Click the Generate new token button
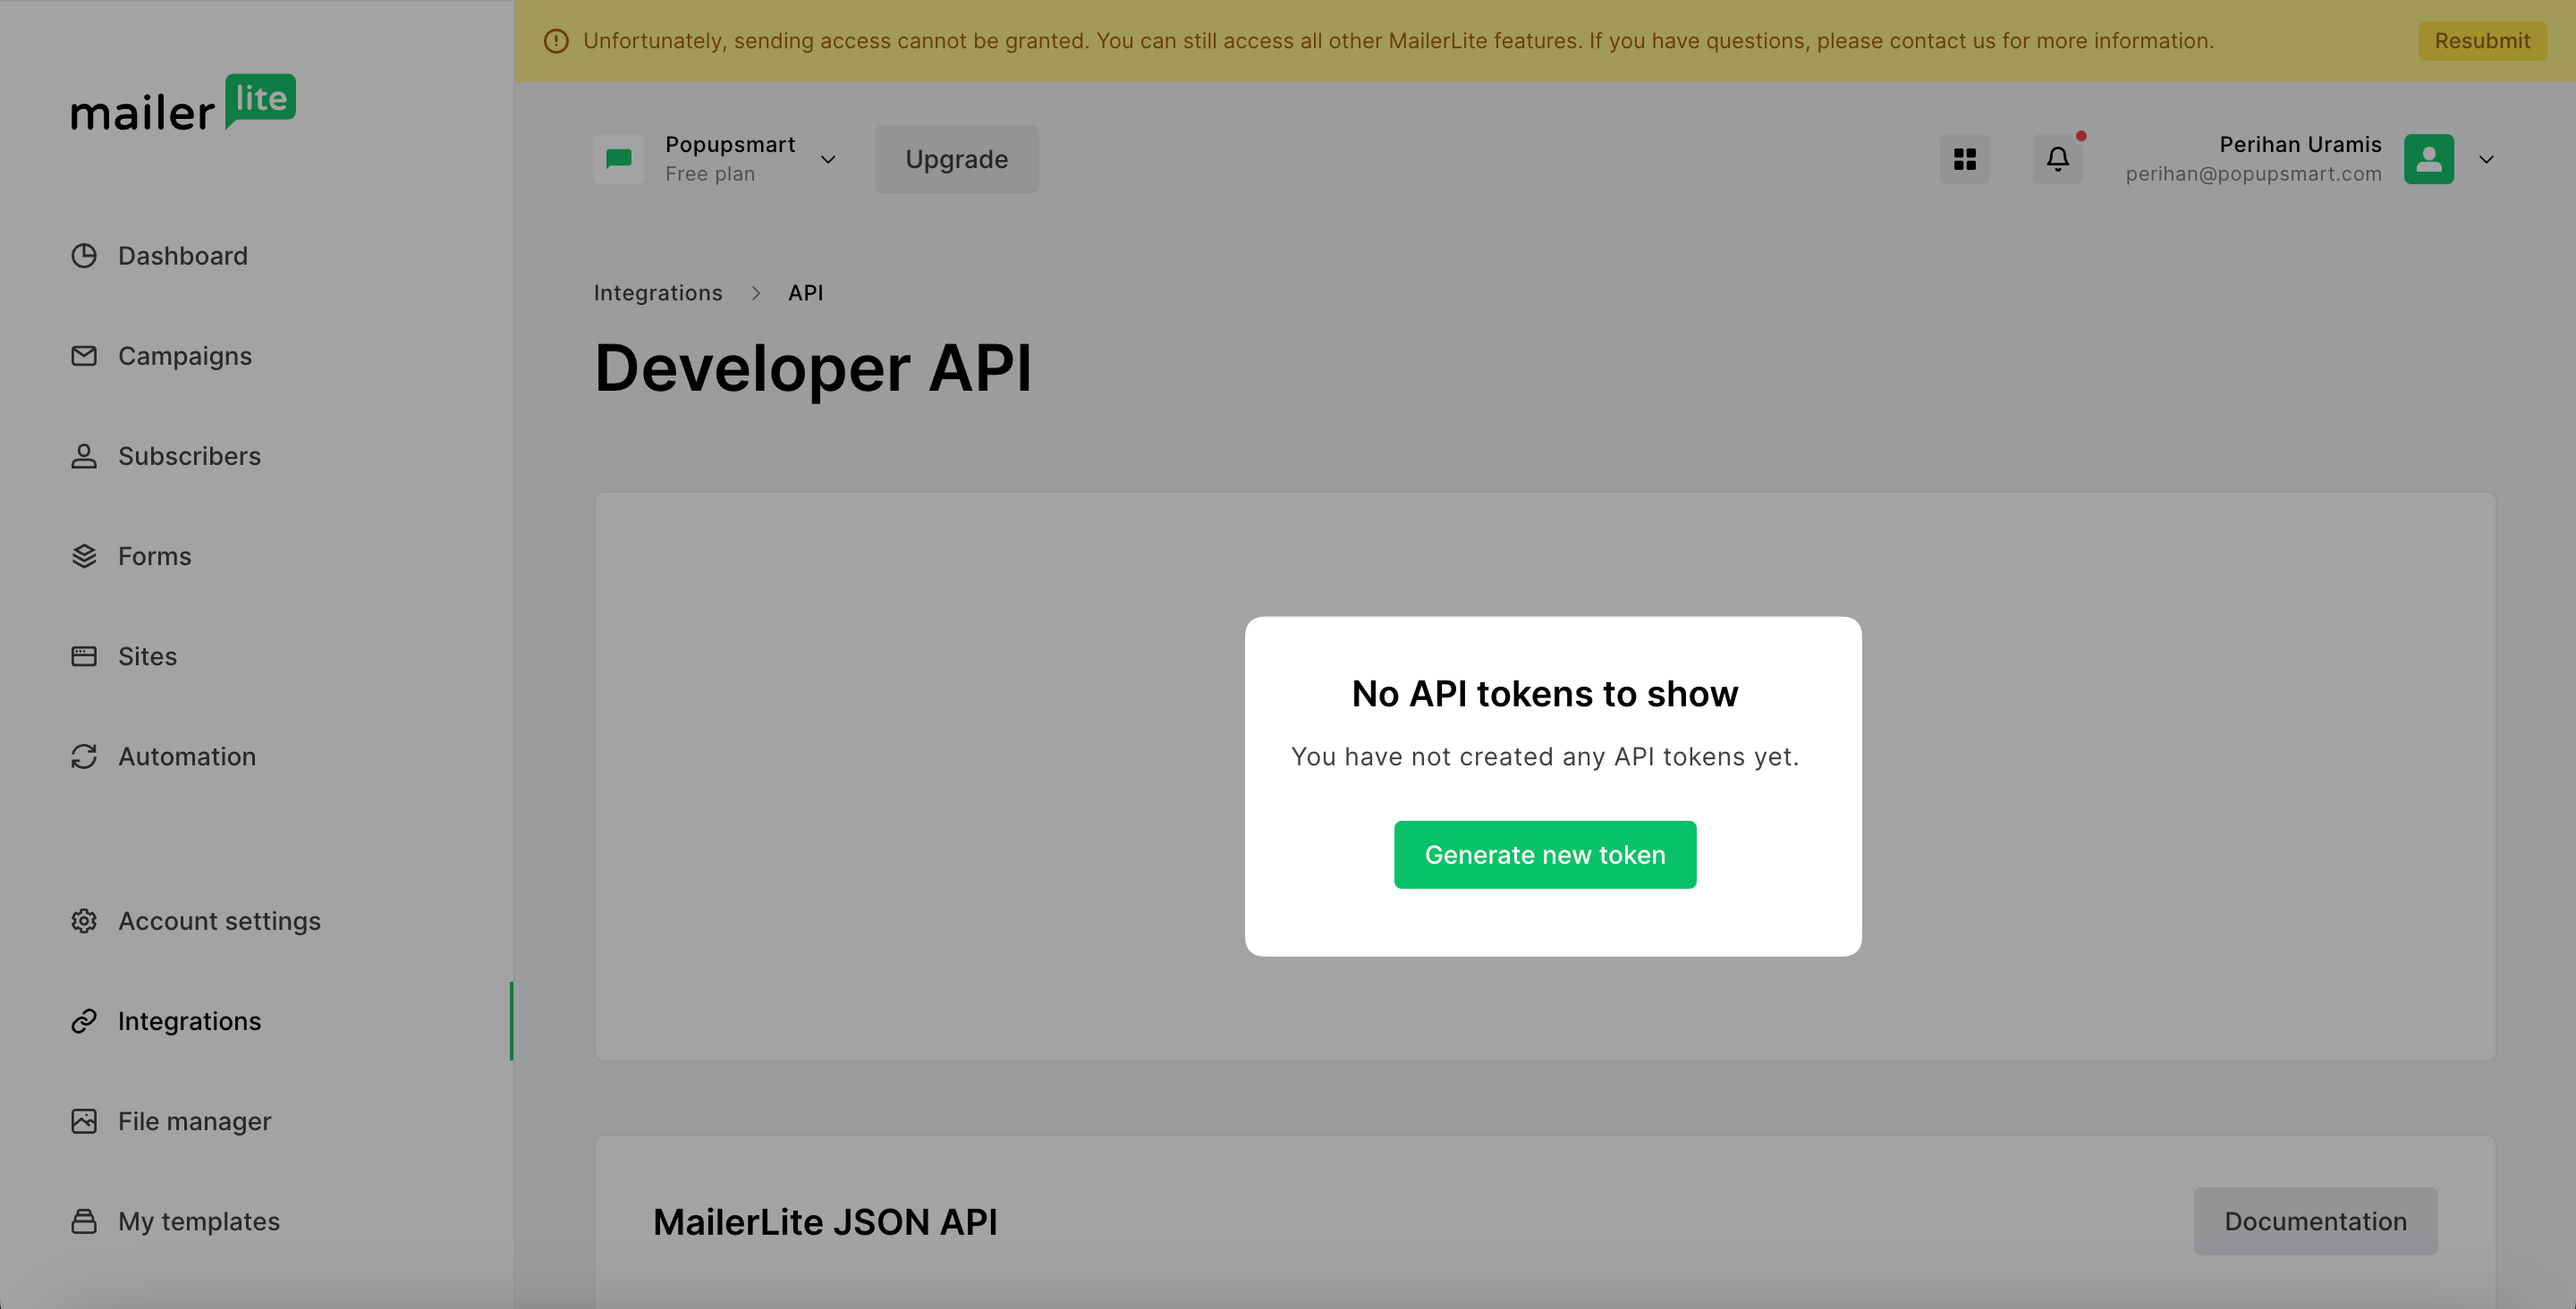This screenshot has width=2576, height=1309. (x=1545, y=853)
